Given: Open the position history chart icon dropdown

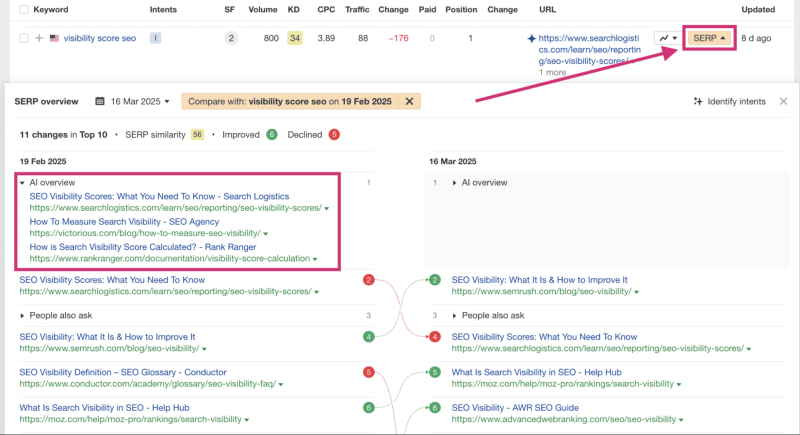Looking at the screenshot, I should coord(667,38).
